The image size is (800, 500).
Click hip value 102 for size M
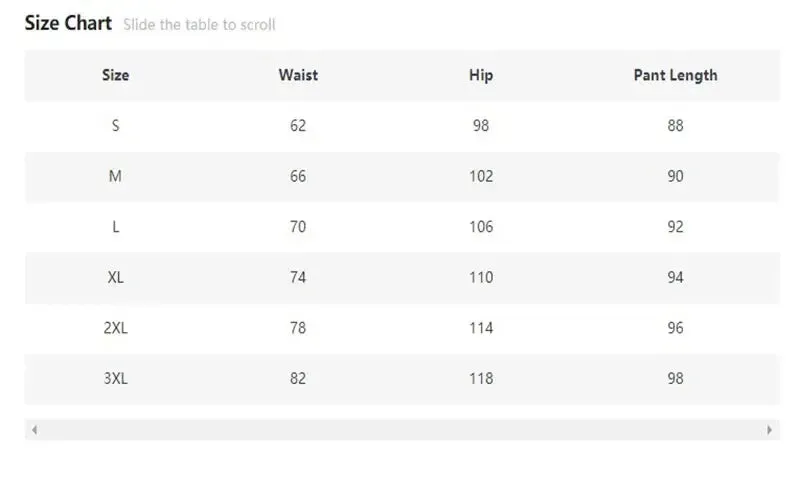(x=481, y=176)
